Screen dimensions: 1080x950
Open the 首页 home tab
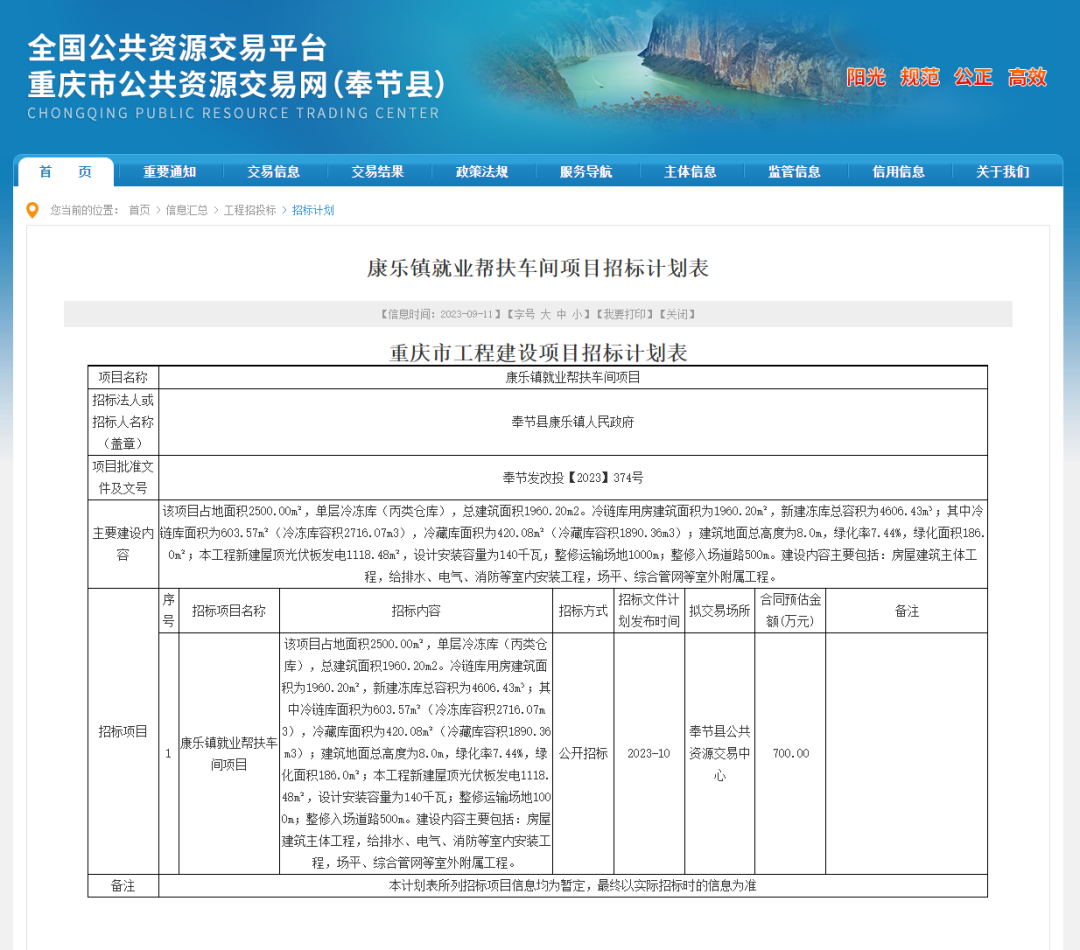point(65,172)
